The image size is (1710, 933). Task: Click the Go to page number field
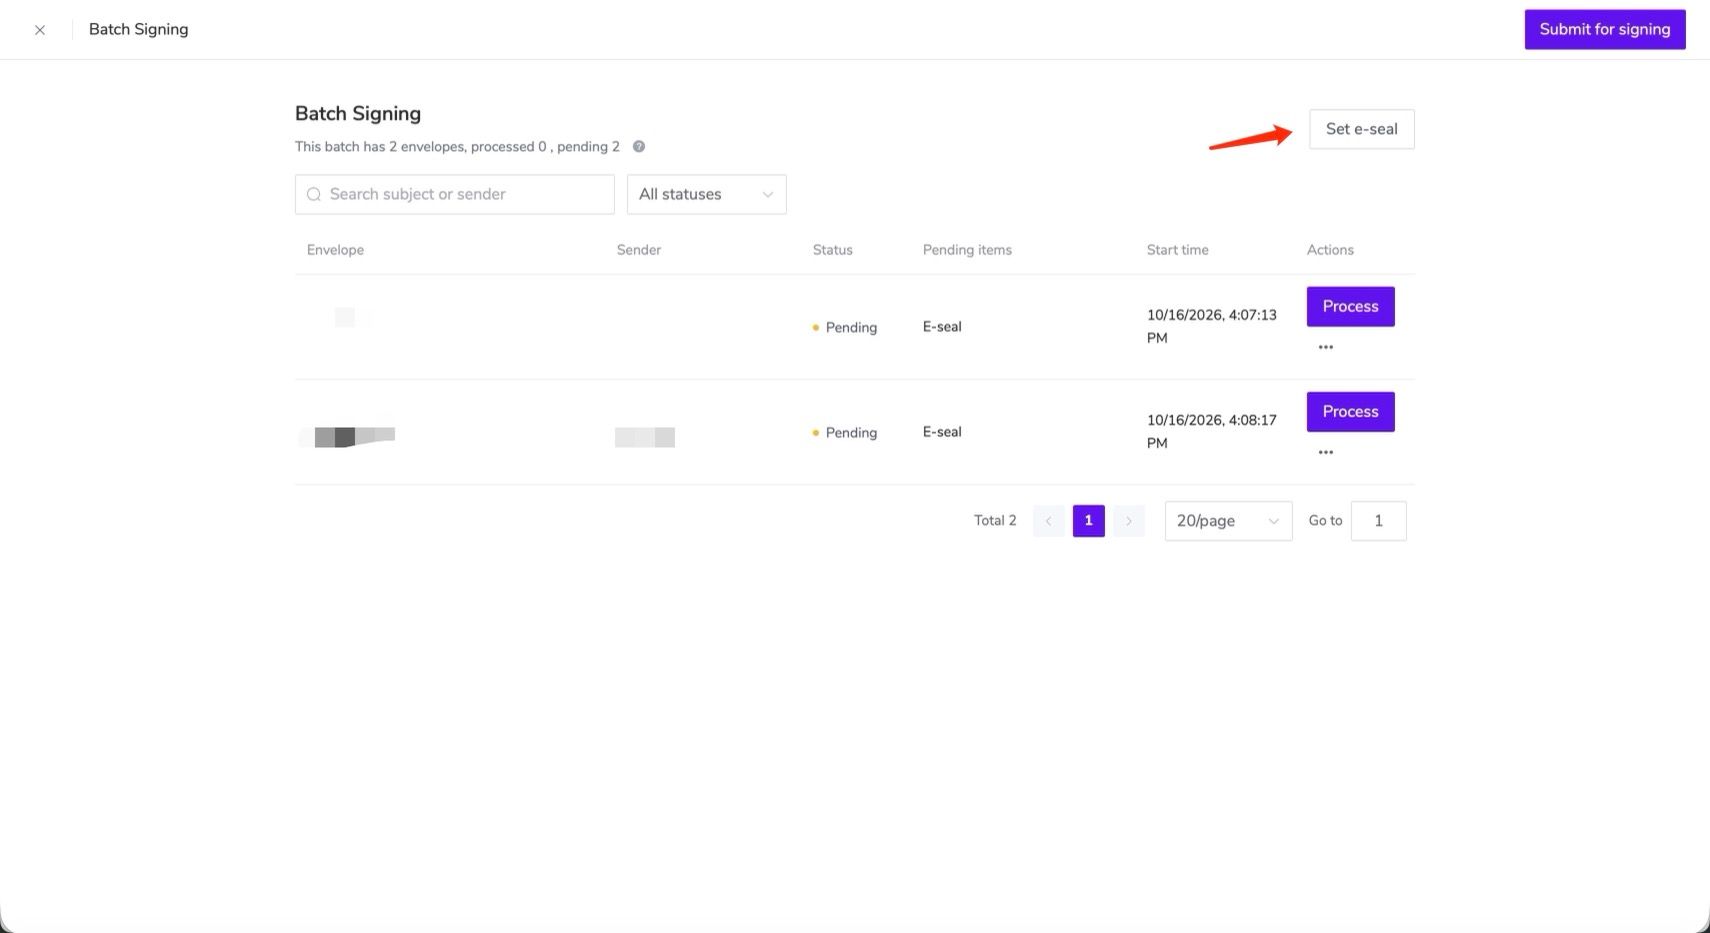click(x=1379, y=521)
